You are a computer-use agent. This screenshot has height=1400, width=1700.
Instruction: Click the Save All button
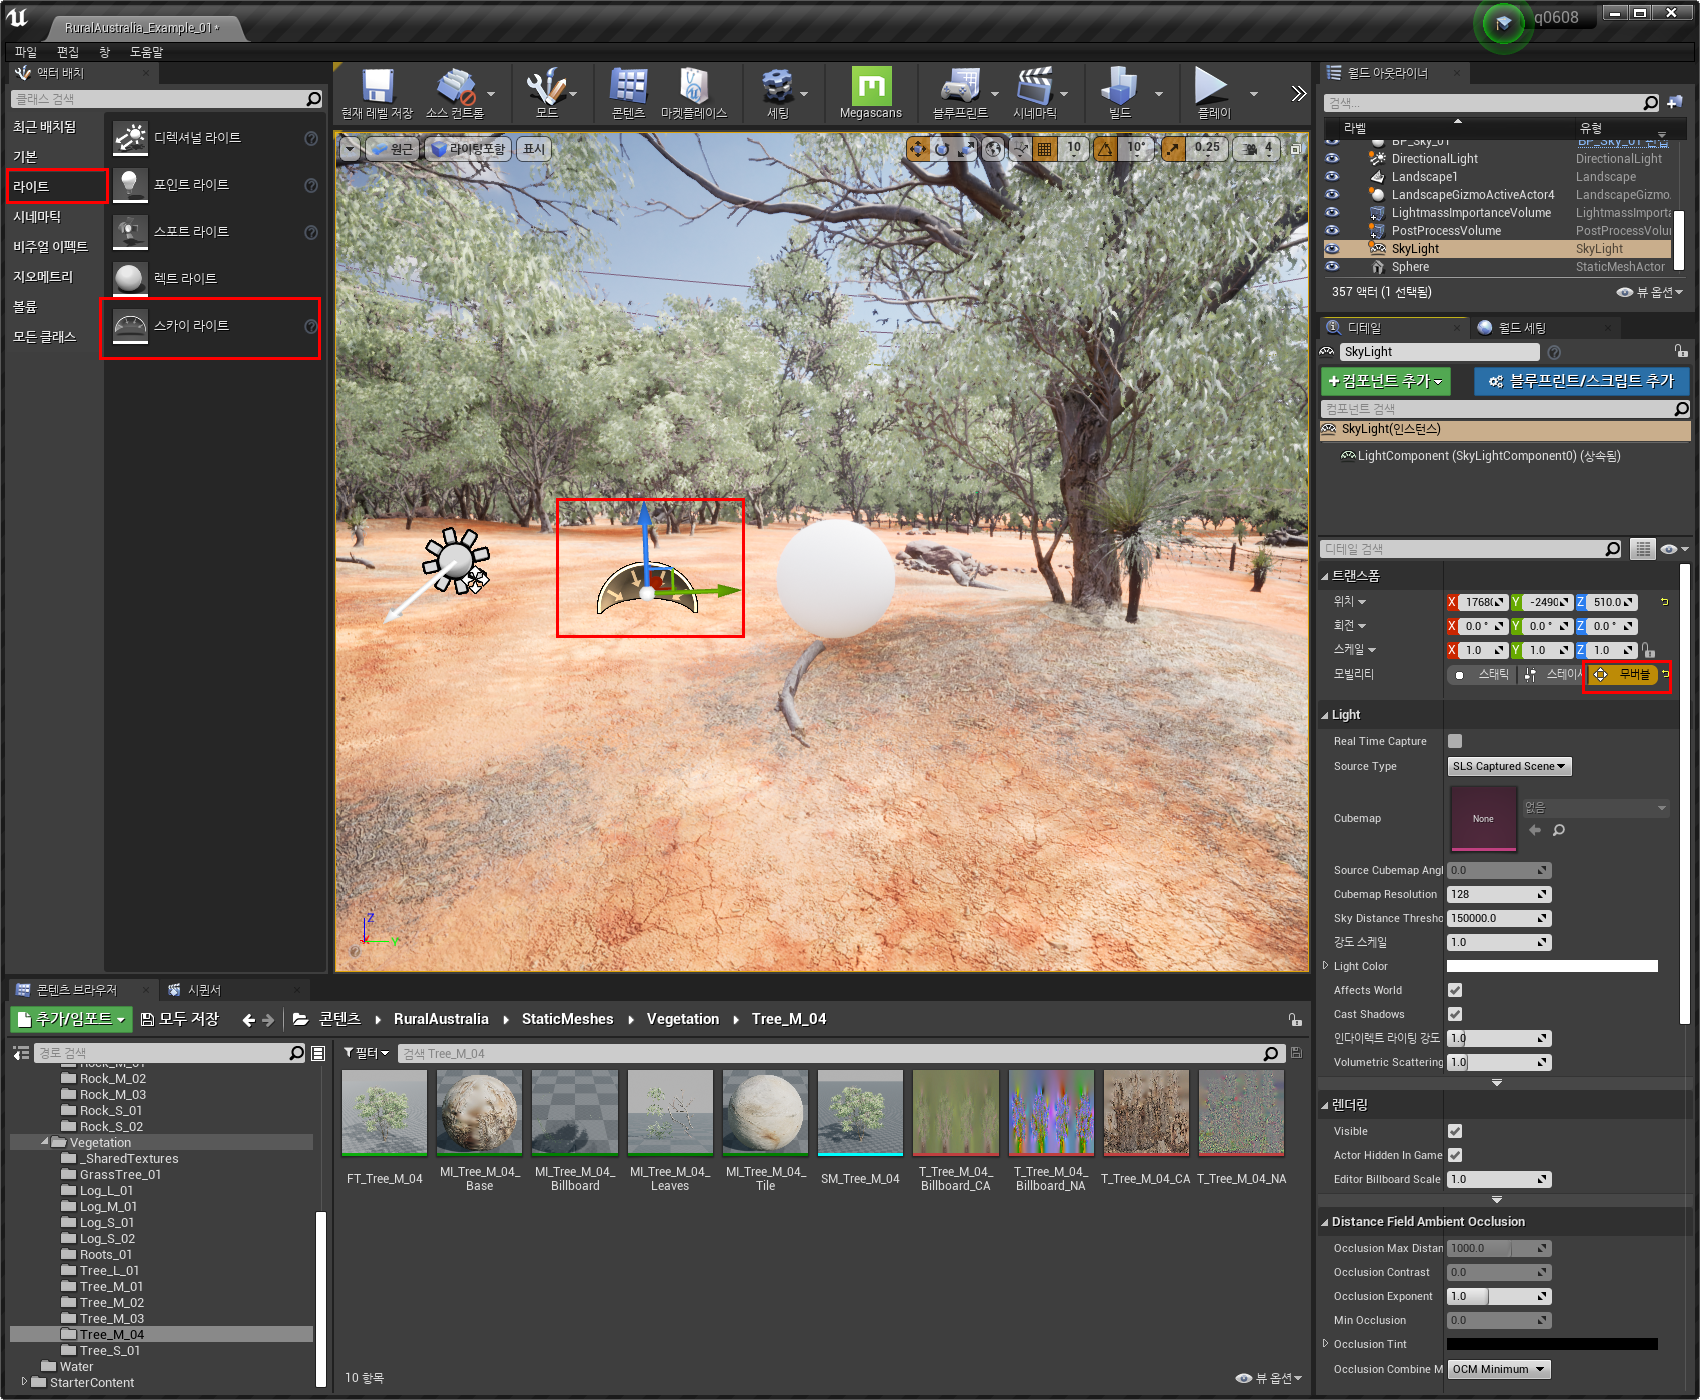pos(181,1019)
